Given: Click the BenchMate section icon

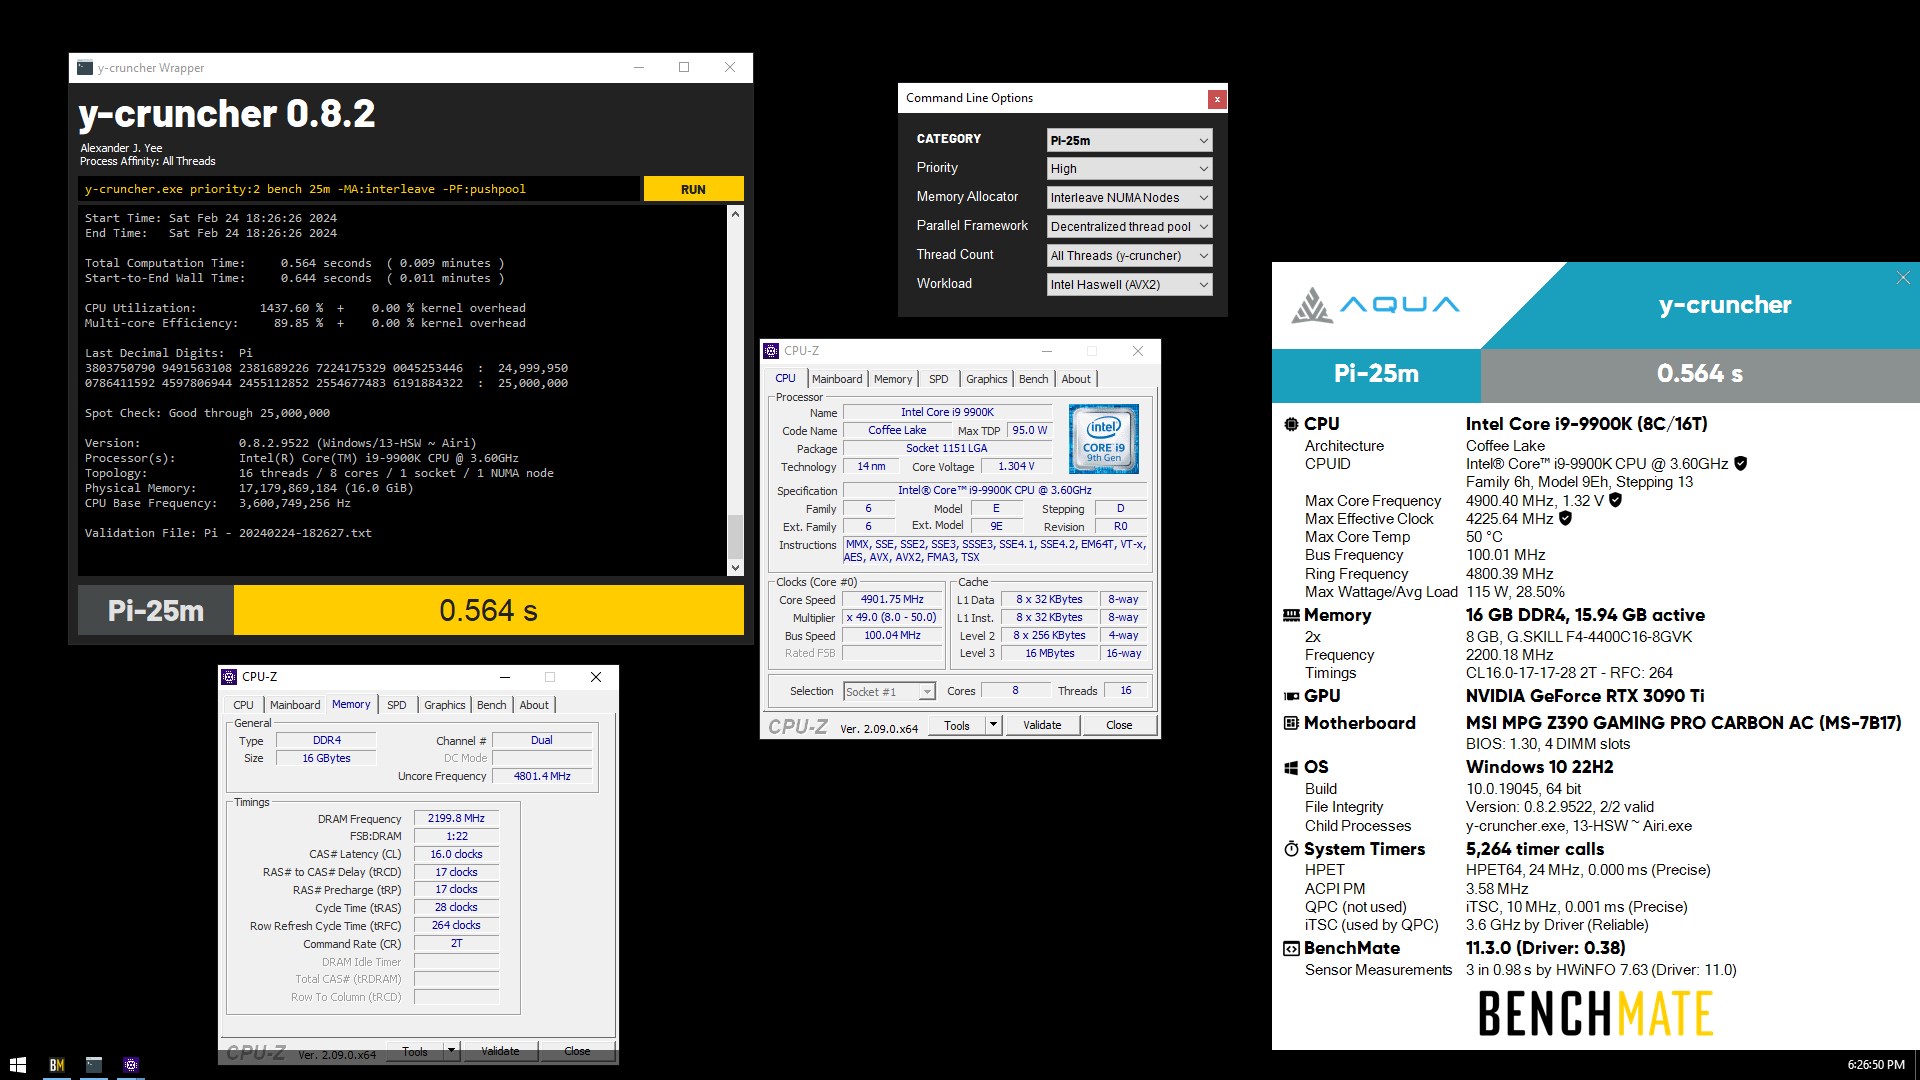Looking at the screenshot, I should (1291, 948).
